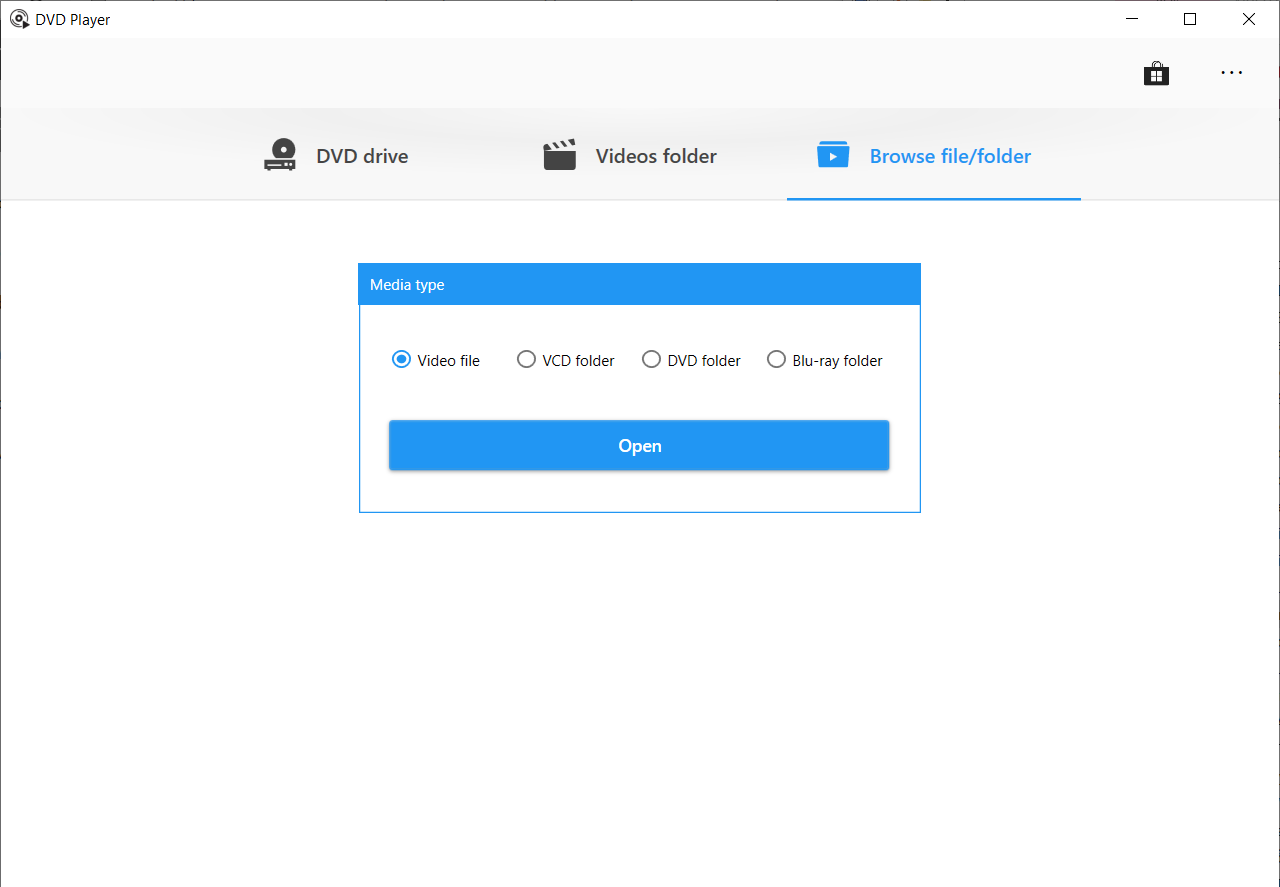Select the VCD folder option
The image size is (1280, 887).
(526, 359)
